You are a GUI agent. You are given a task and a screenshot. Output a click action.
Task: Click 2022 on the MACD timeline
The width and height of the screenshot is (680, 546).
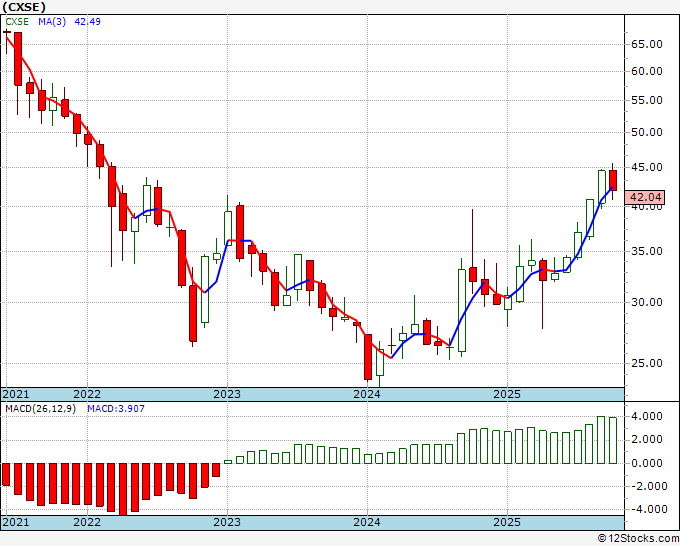point(87,522)
